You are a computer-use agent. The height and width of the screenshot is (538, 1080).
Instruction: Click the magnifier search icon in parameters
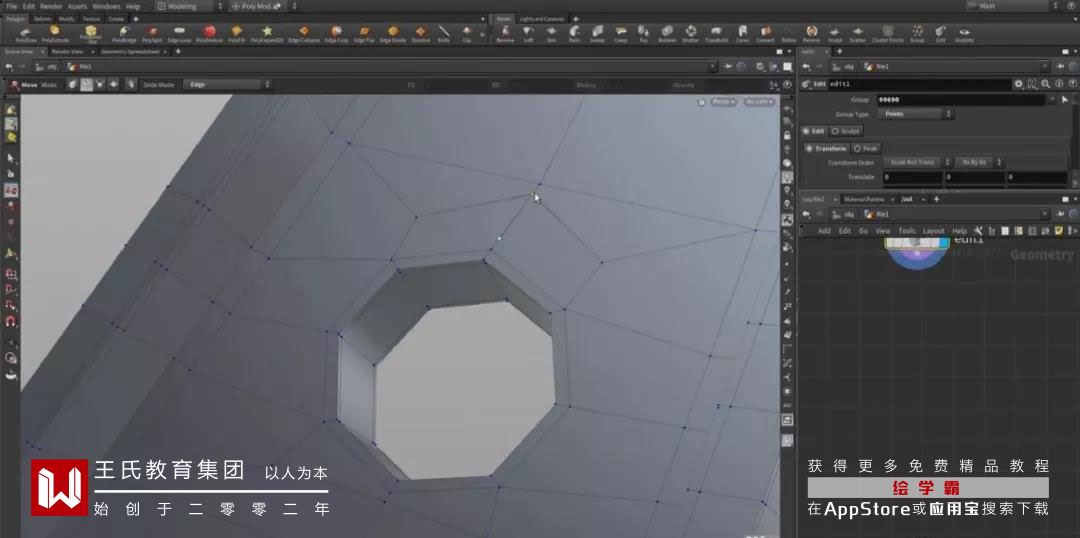pyautogui.click(x=1046, y=84)
